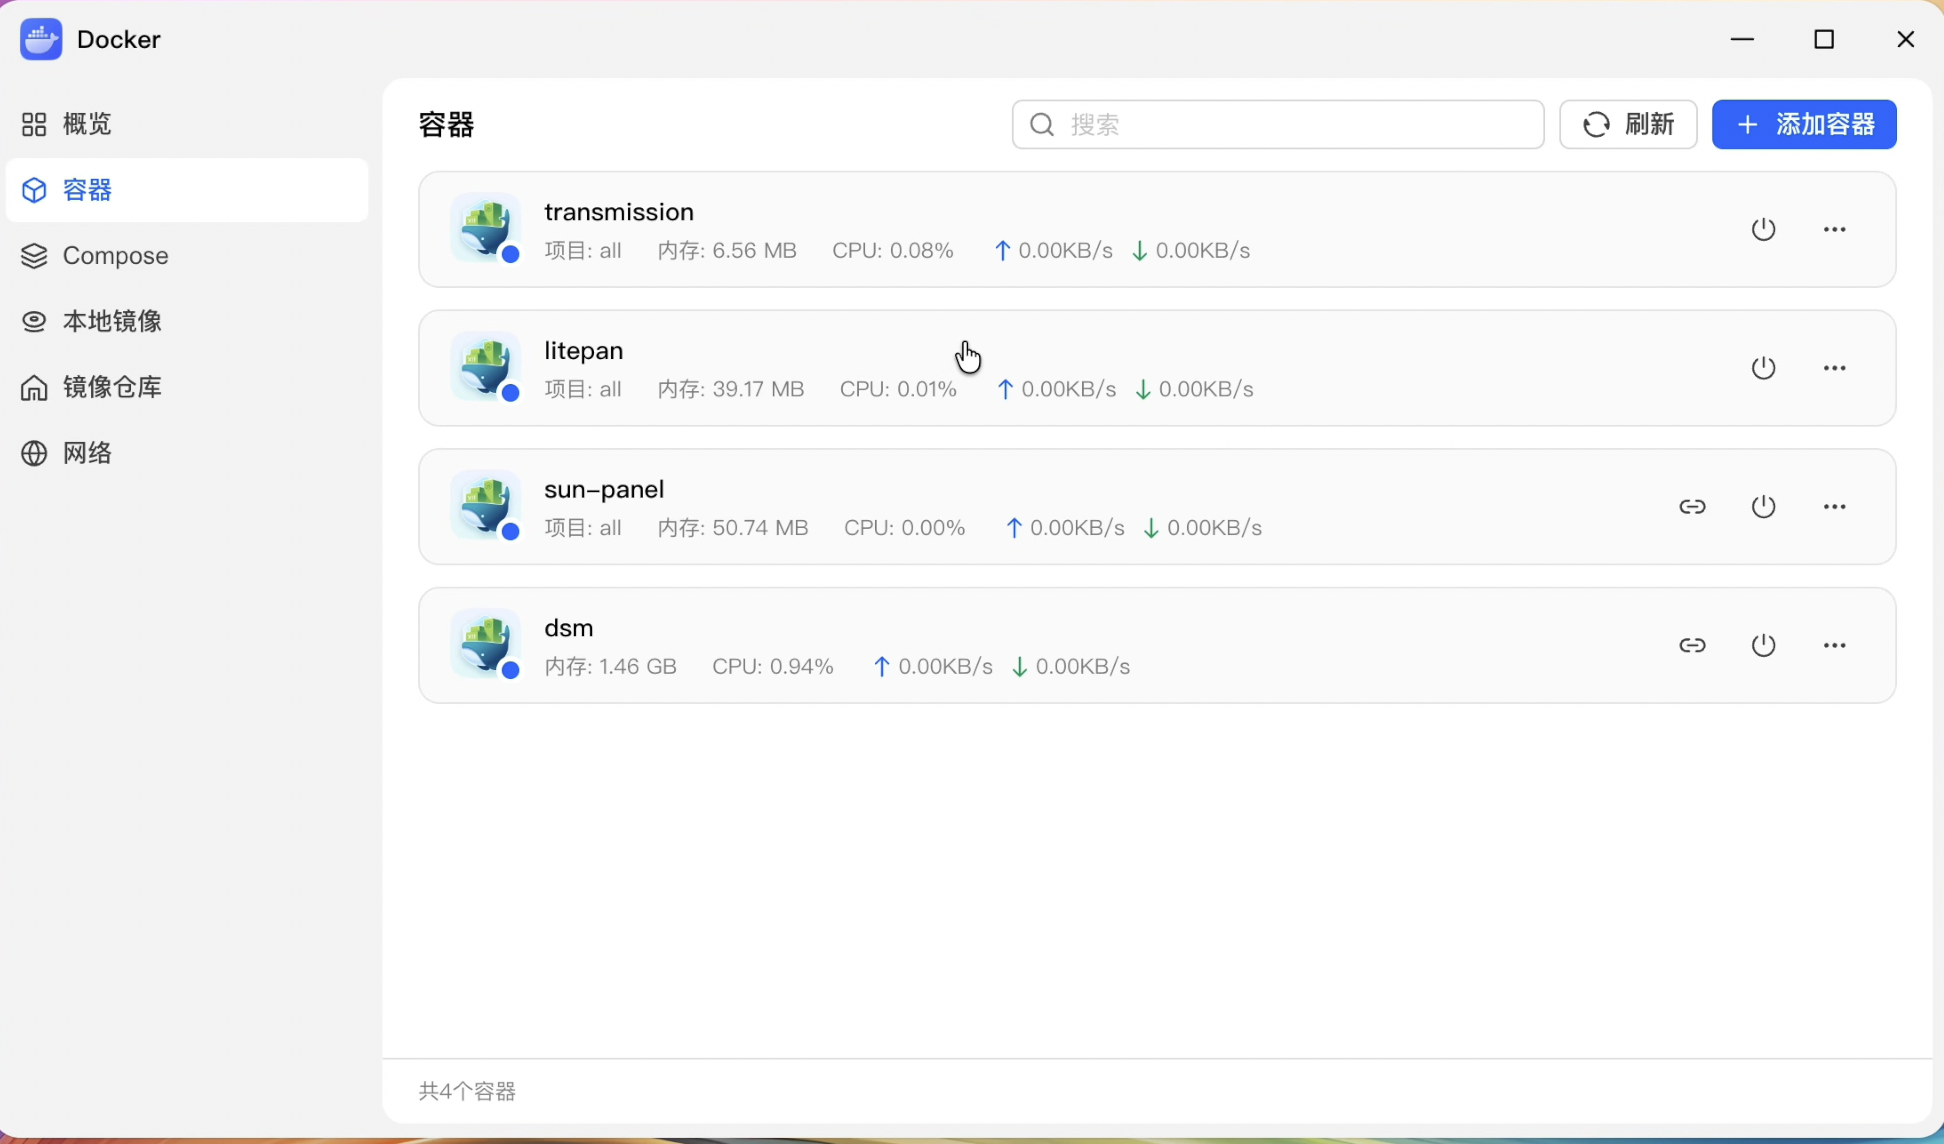The height and width of the screenshot is (1144, 1944).
Task: Go to the Compose section
Action: click(x=187, y=256)
